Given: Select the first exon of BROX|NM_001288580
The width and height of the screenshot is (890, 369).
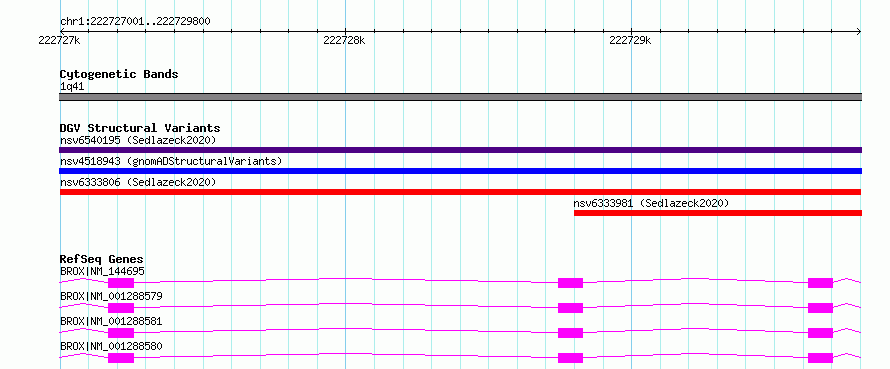Looking at the screenshot, I should click(121, 358).
